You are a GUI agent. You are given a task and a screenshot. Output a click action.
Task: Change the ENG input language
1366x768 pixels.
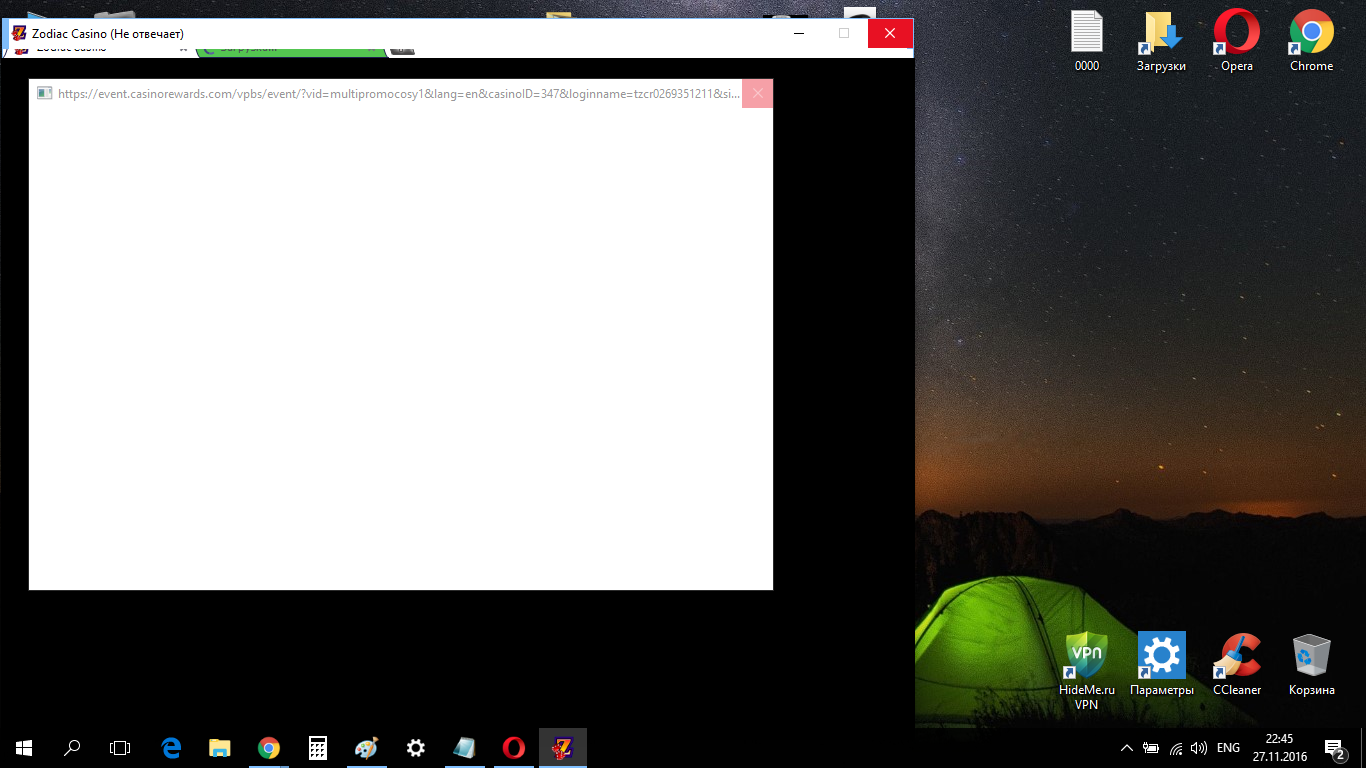pos(1229,747)
